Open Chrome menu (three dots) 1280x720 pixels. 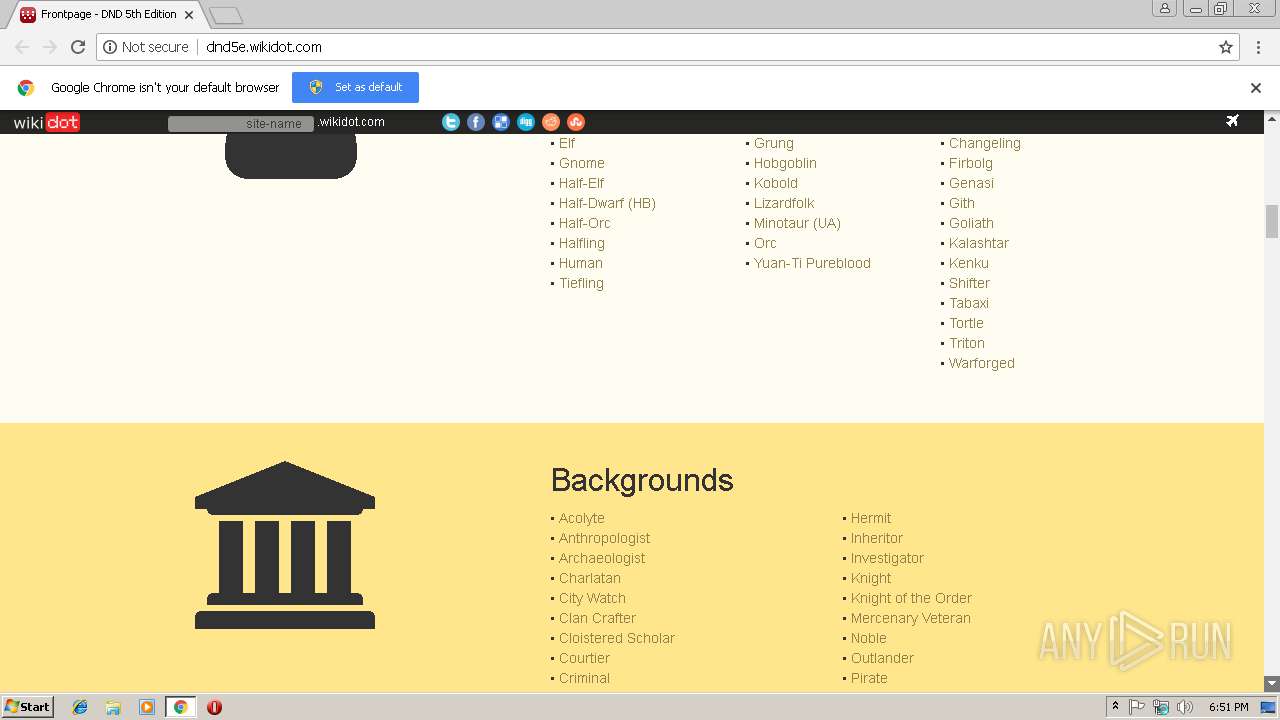point(1258,47)
